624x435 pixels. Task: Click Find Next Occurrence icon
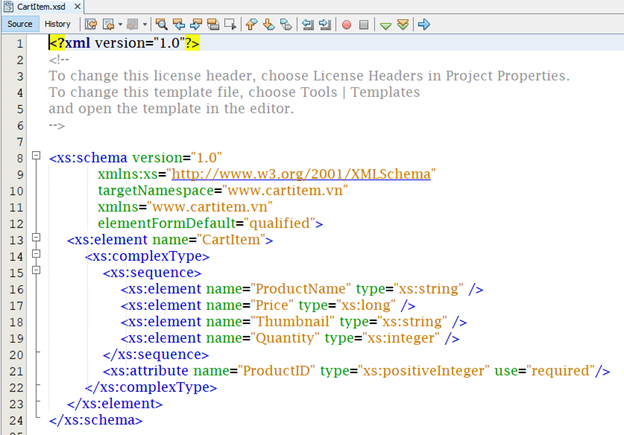pyautogui.click(x=196, y=24)
